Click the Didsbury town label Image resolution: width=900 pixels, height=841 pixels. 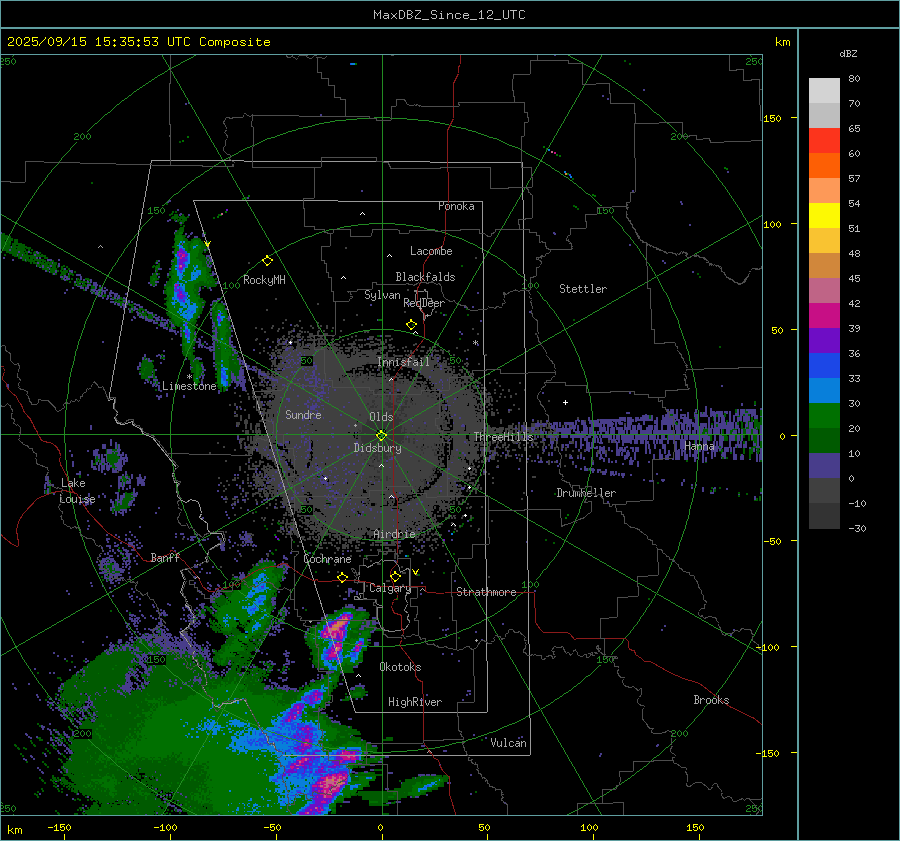(378, 448)
